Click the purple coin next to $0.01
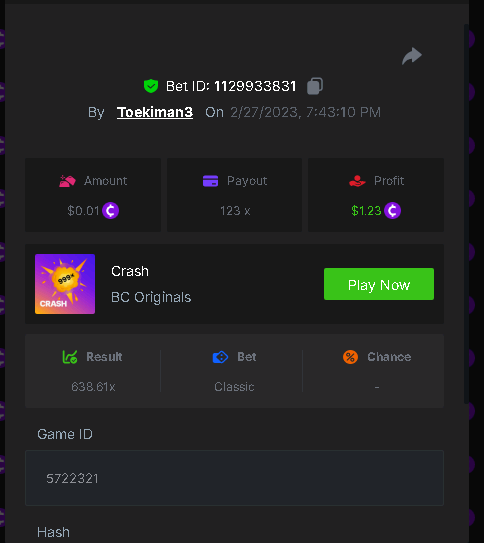The width and height of the screenshot is (484, 543). tap(110, 210)
